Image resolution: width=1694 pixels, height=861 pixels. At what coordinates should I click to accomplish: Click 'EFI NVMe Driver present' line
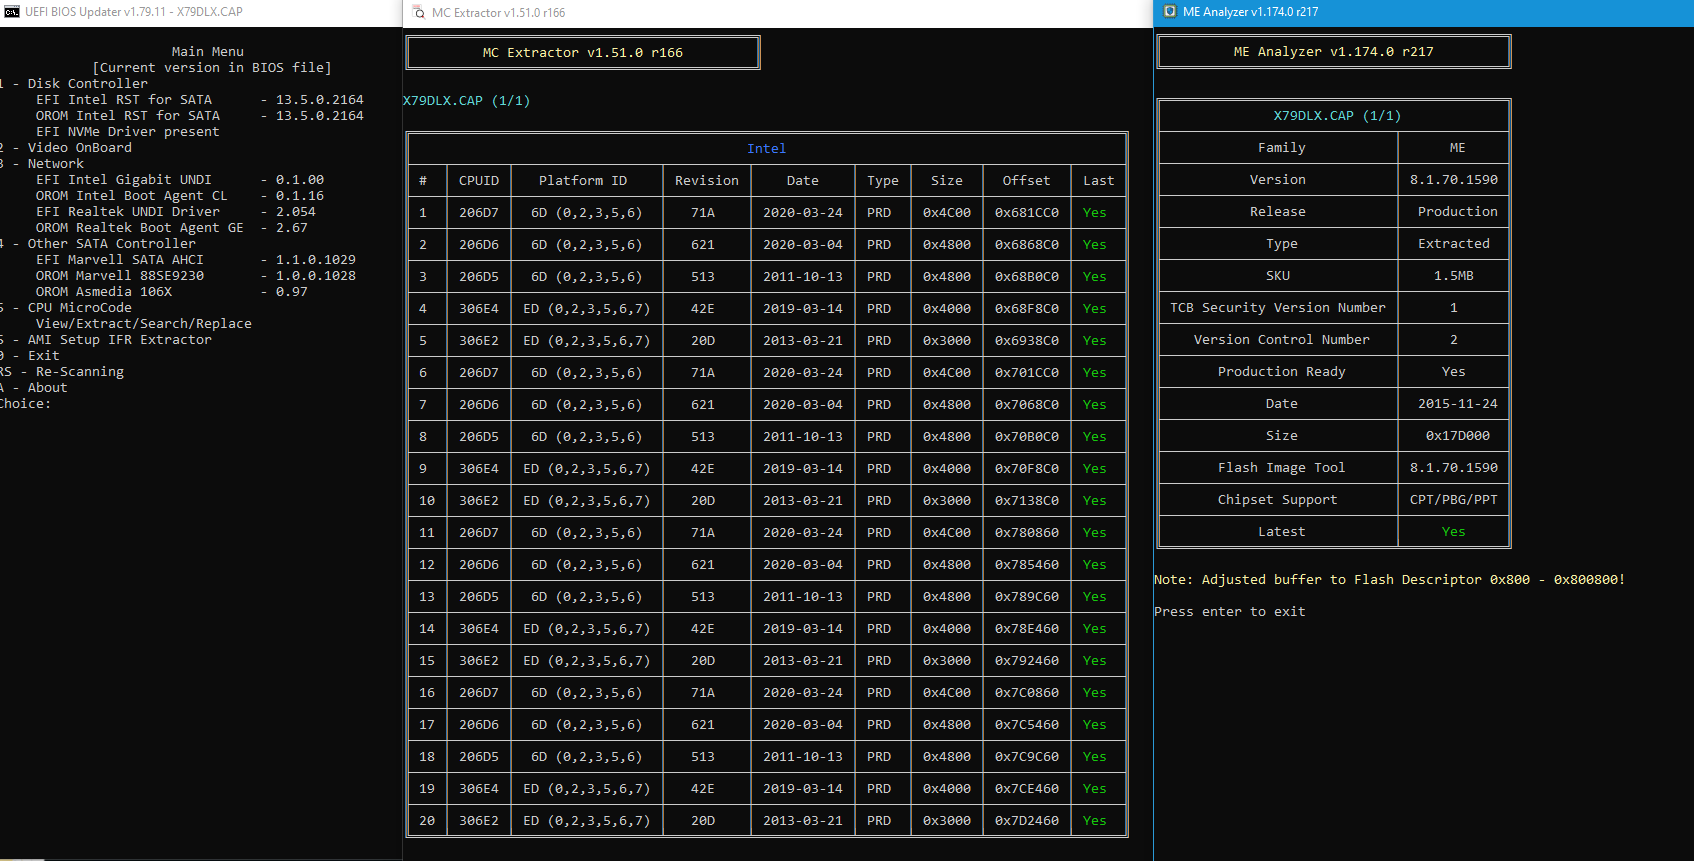point(128,132)
